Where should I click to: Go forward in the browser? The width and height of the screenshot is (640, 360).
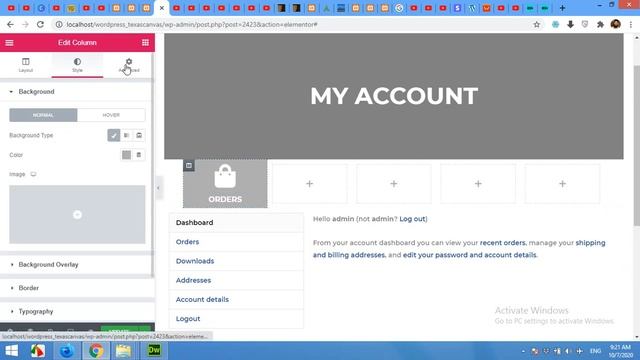(x=25, y=24)
